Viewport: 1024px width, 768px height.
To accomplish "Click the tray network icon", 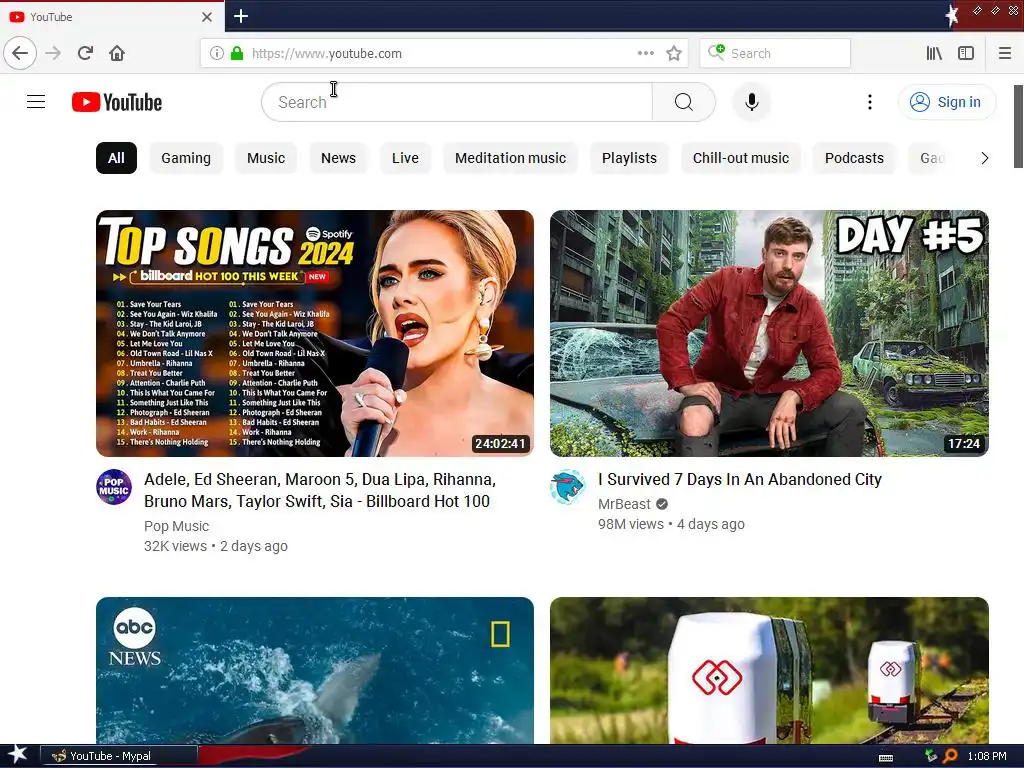I will tap(931, 756).
